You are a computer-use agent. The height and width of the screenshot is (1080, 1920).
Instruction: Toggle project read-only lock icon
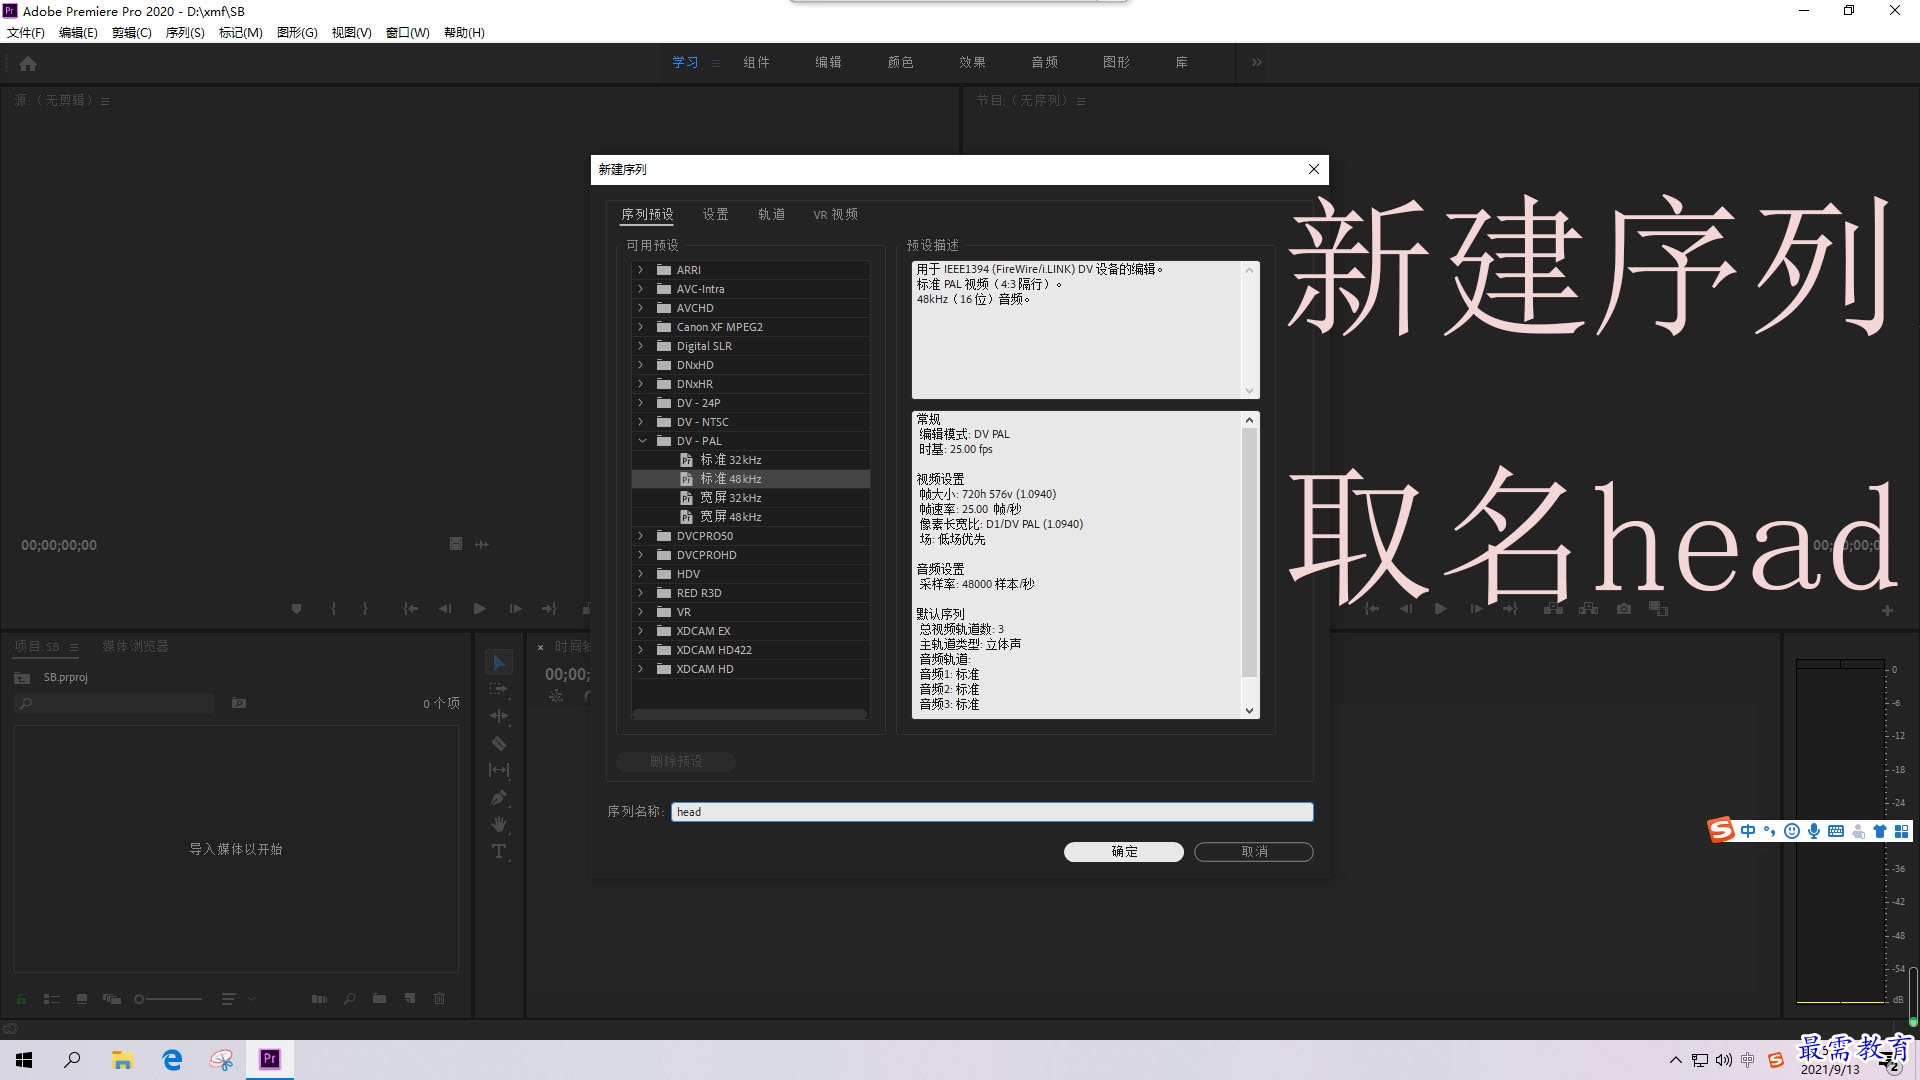click(21, 998)
